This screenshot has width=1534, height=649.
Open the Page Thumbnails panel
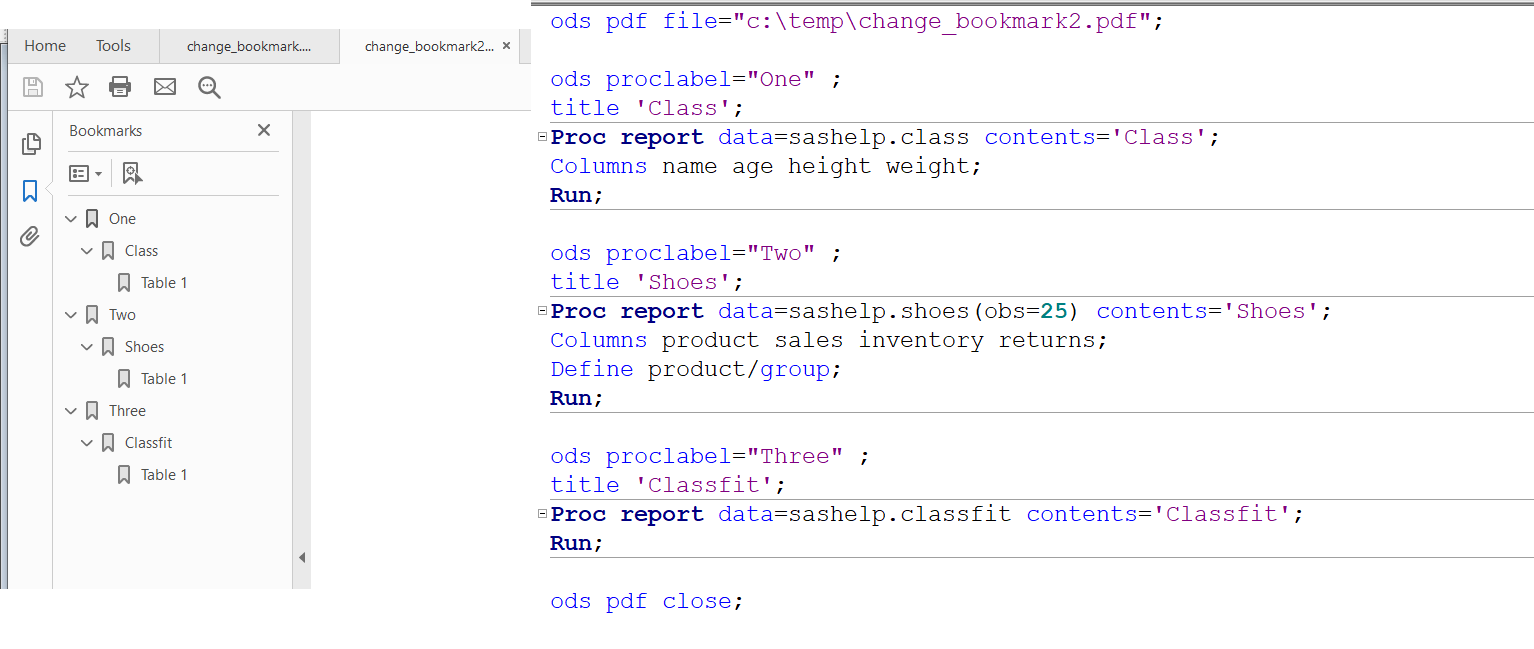click(31, 143)
